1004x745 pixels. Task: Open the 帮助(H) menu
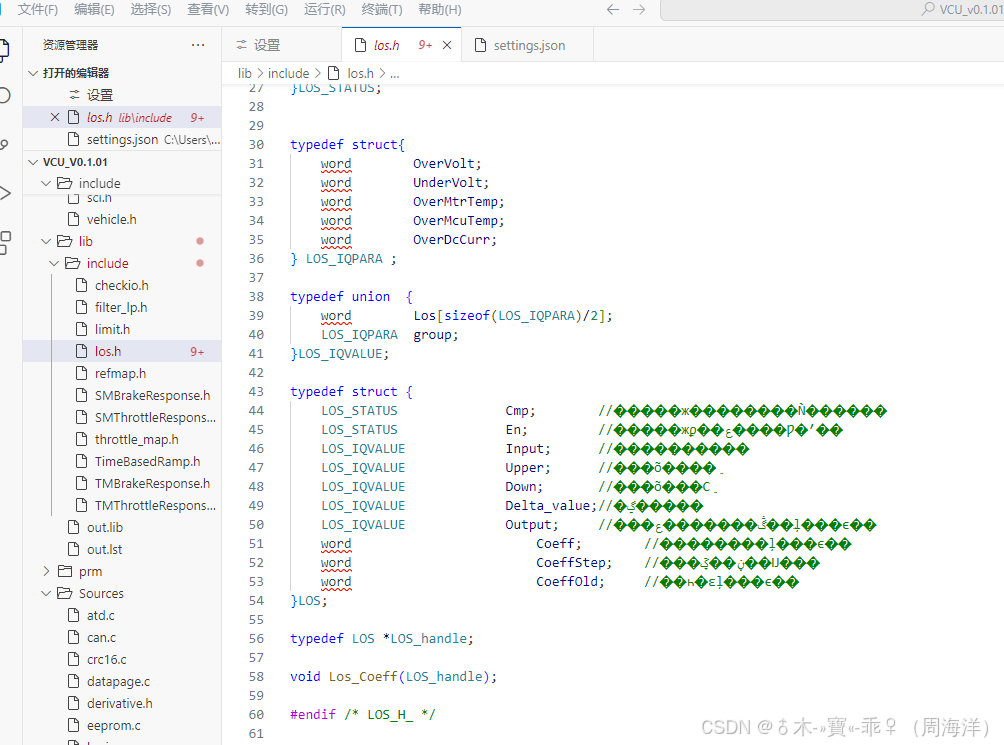439,10
